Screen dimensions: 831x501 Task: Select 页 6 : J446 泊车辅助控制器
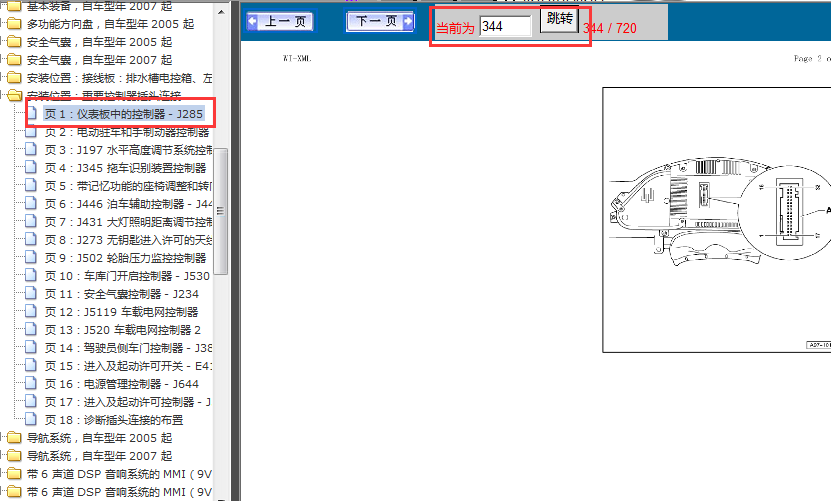pyautogui.click(x=128, y=204)
